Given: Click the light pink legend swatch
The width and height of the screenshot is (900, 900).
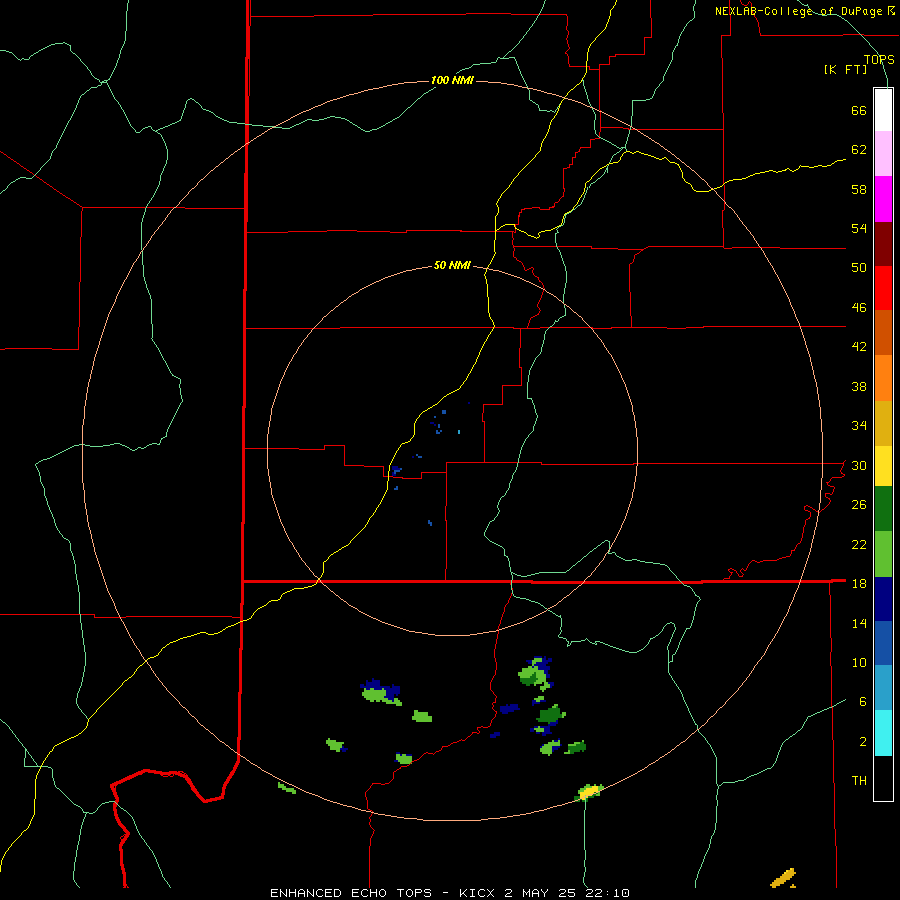Looking at the screenshot, I should tap(883, 154).
